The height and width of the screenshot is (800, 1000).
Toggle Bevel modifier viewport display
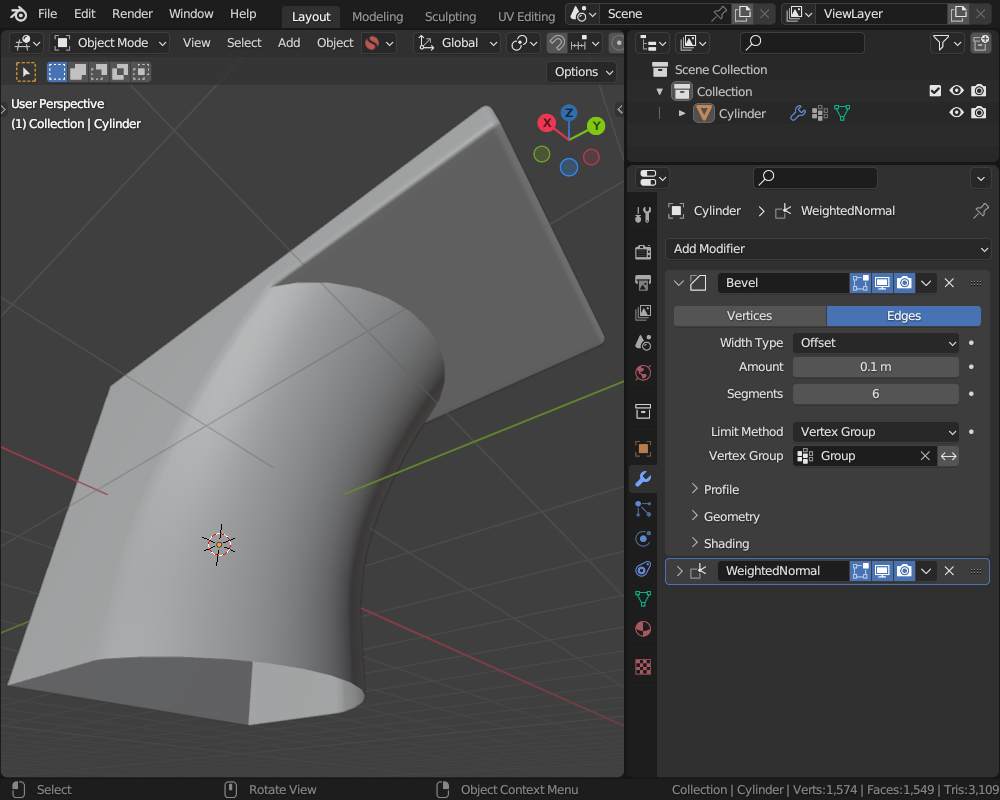click(x=882, y=283)
